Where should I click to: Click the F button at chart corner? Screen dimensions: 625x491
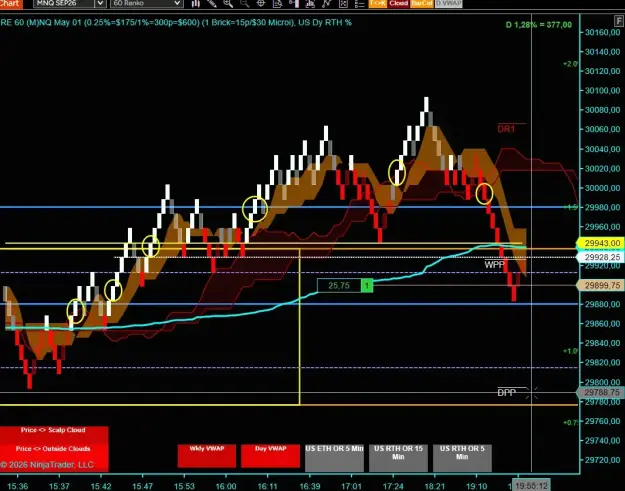(x=619, y=21)
